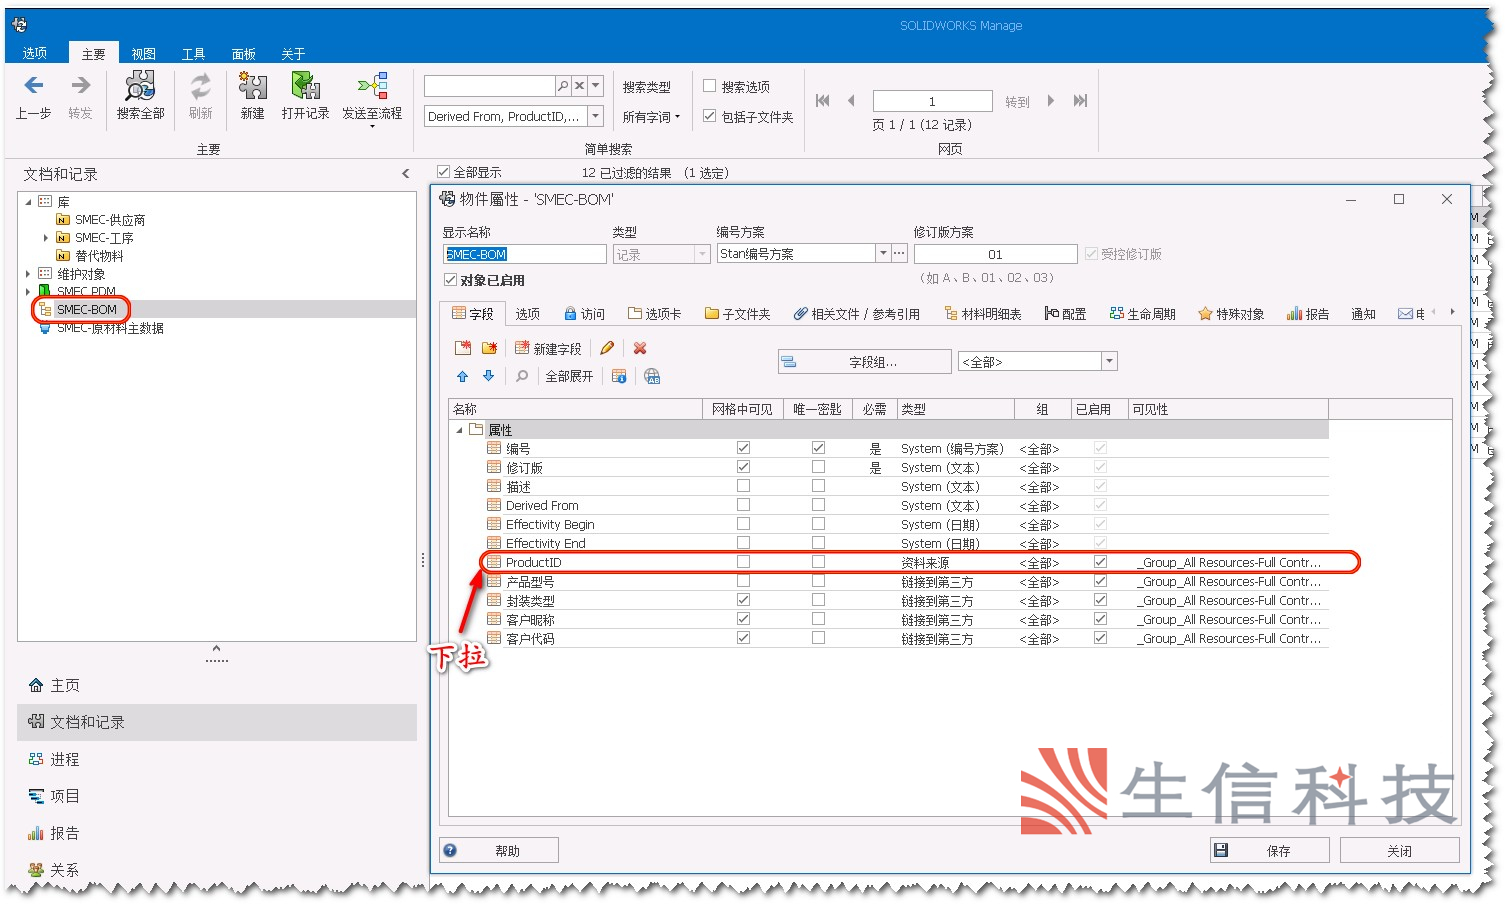Click the page number input field

point(933,101)
